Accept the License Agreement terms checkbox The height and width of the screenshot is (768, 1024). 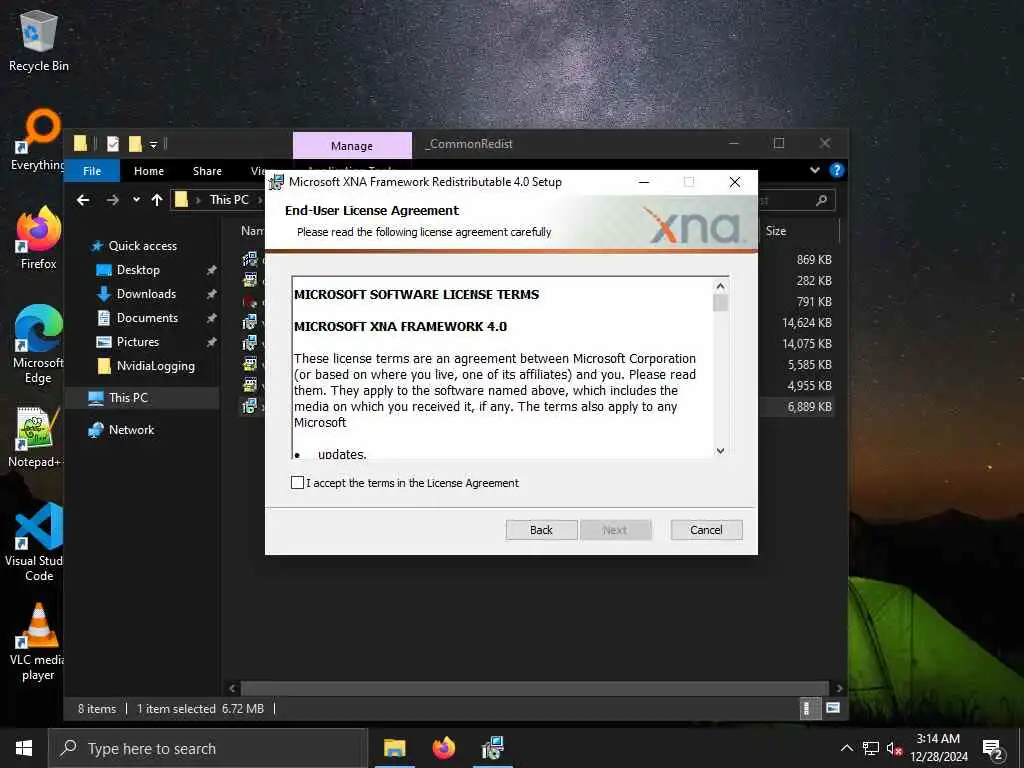pos(297,483)
